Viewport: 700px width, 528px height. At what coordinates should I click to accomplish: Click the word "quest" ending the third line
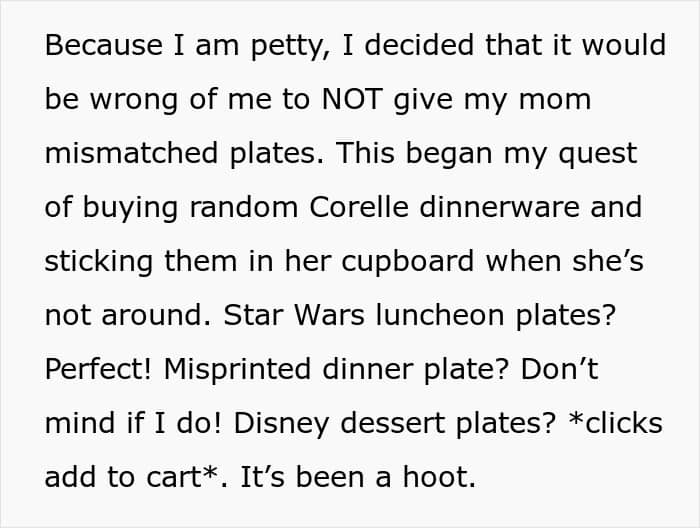click(597, 156)
